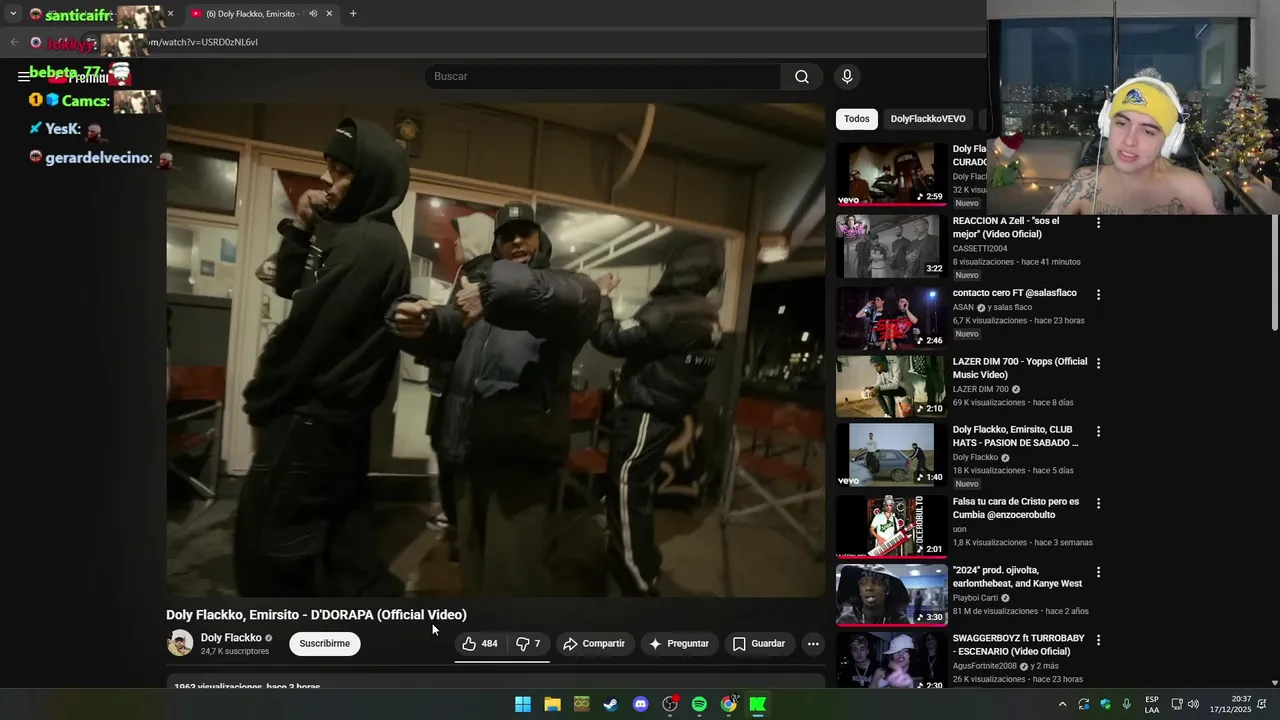Play the REACCION A Zell thumbnail

(891, 246)
